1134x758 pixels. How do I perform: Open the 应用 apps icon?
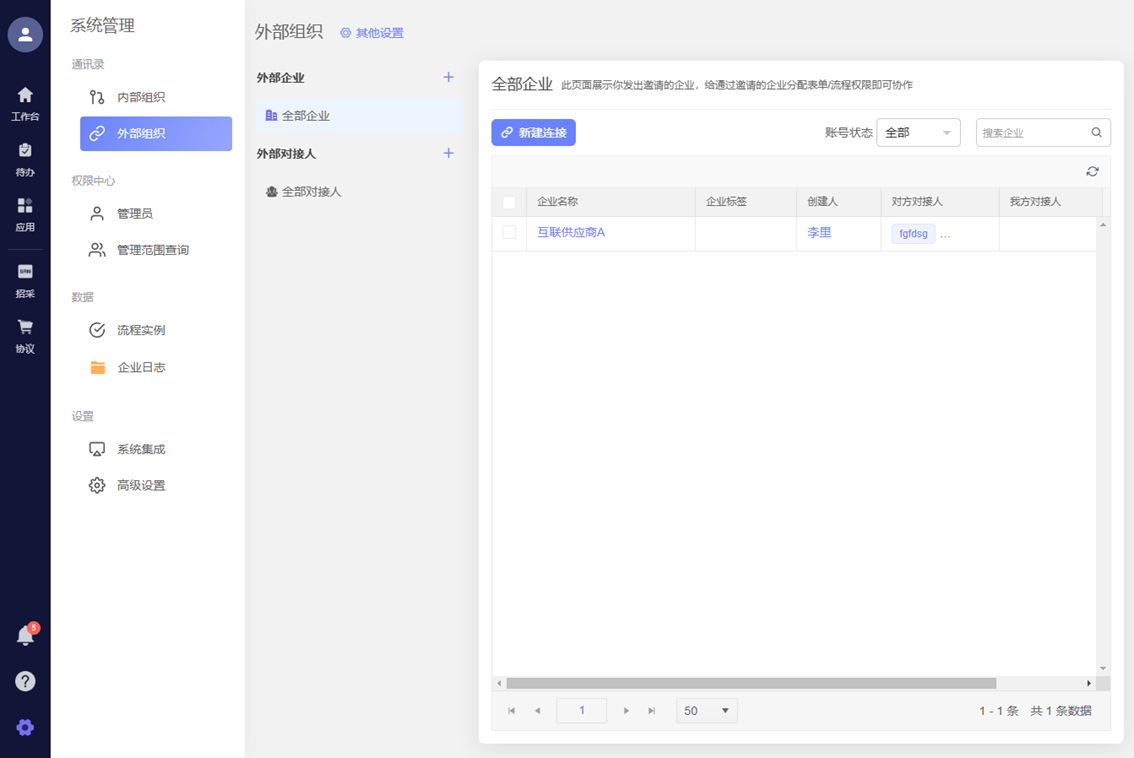coord(25,213)
